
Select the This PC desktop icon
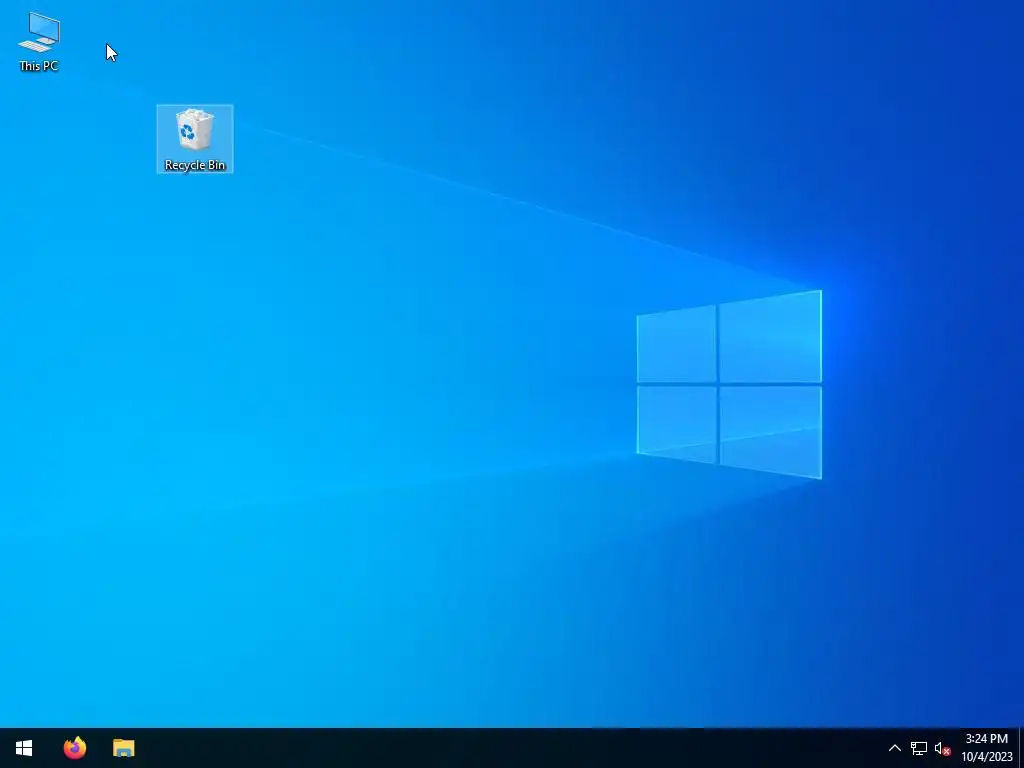[x=39, y=41]
